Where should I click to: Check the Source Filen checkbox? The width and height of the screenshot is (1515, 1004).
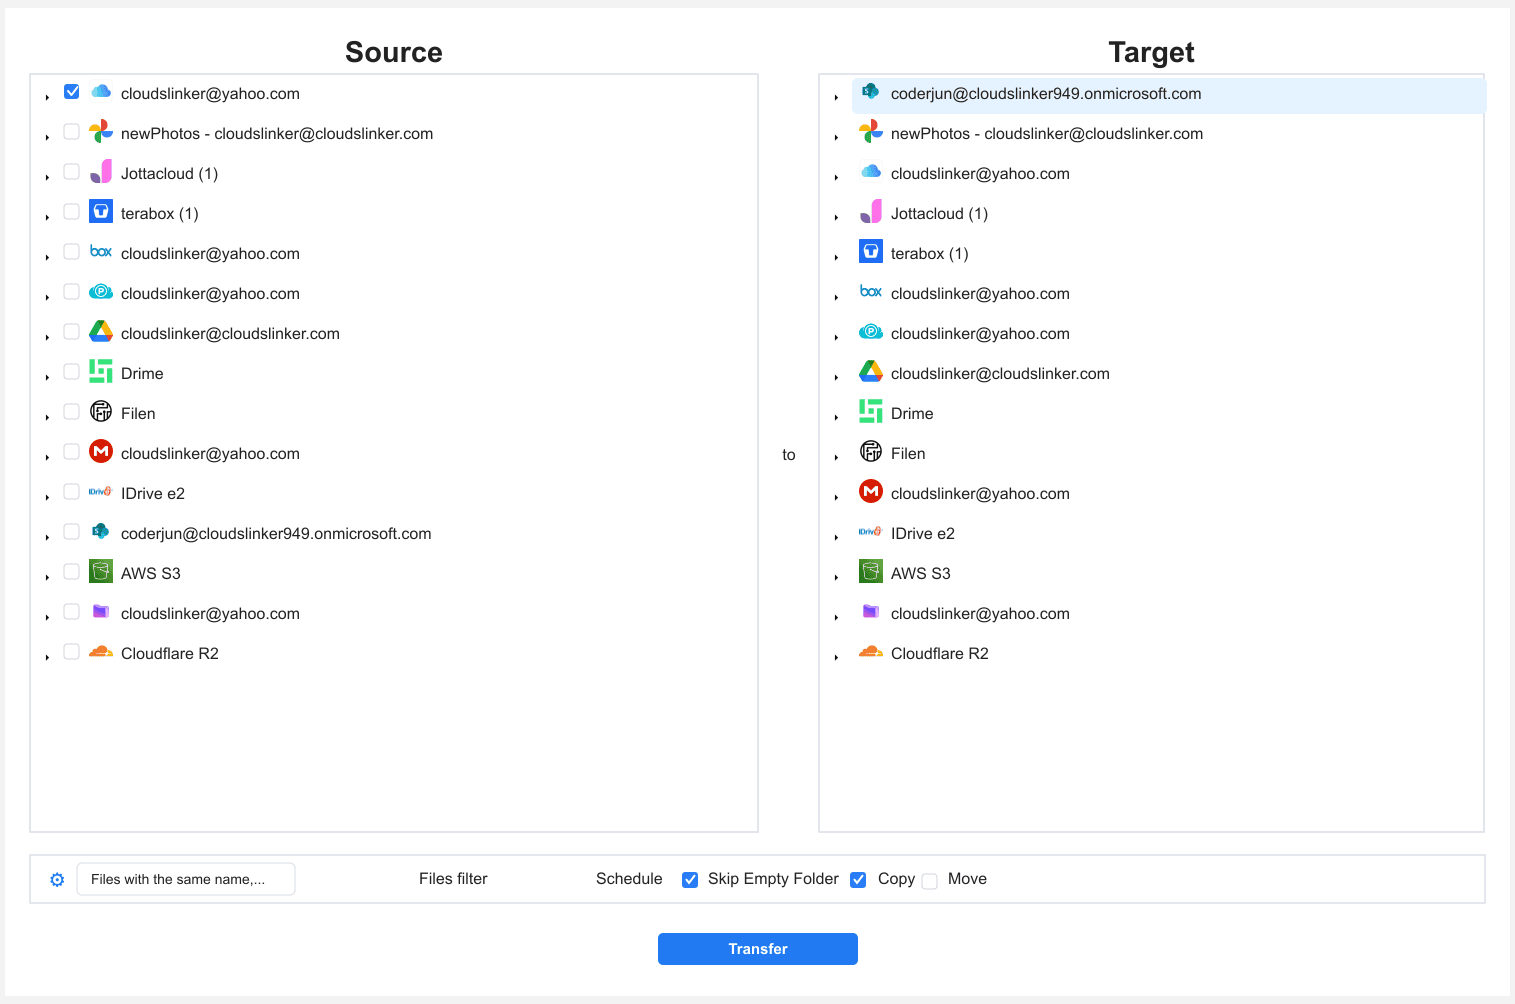coord(72,411)
